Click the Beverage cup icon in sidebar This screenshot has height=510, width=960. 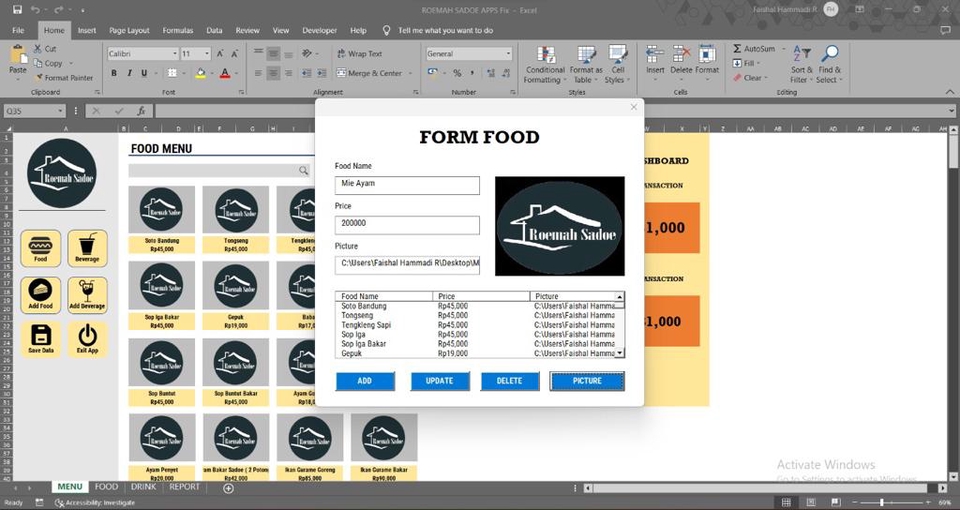click(87, 248)
